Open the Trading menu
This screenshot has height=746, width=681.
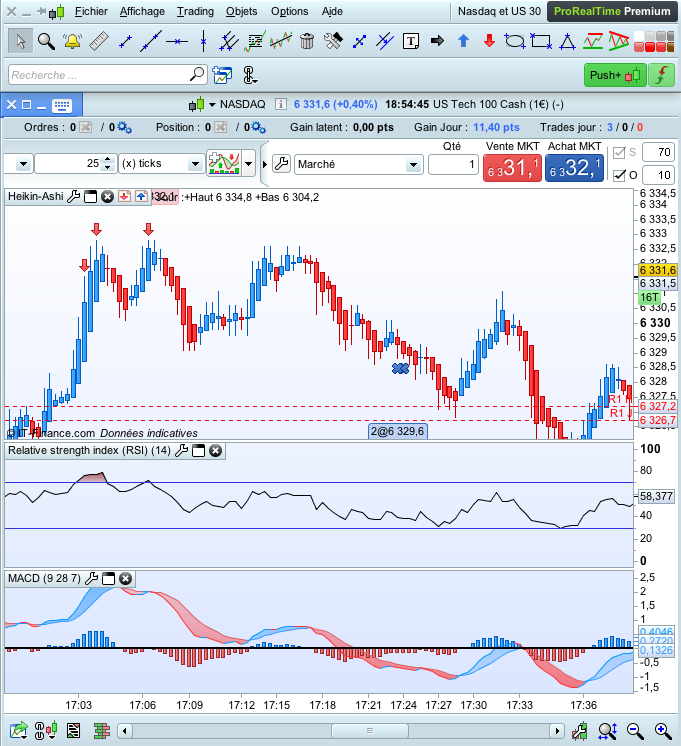195,11
